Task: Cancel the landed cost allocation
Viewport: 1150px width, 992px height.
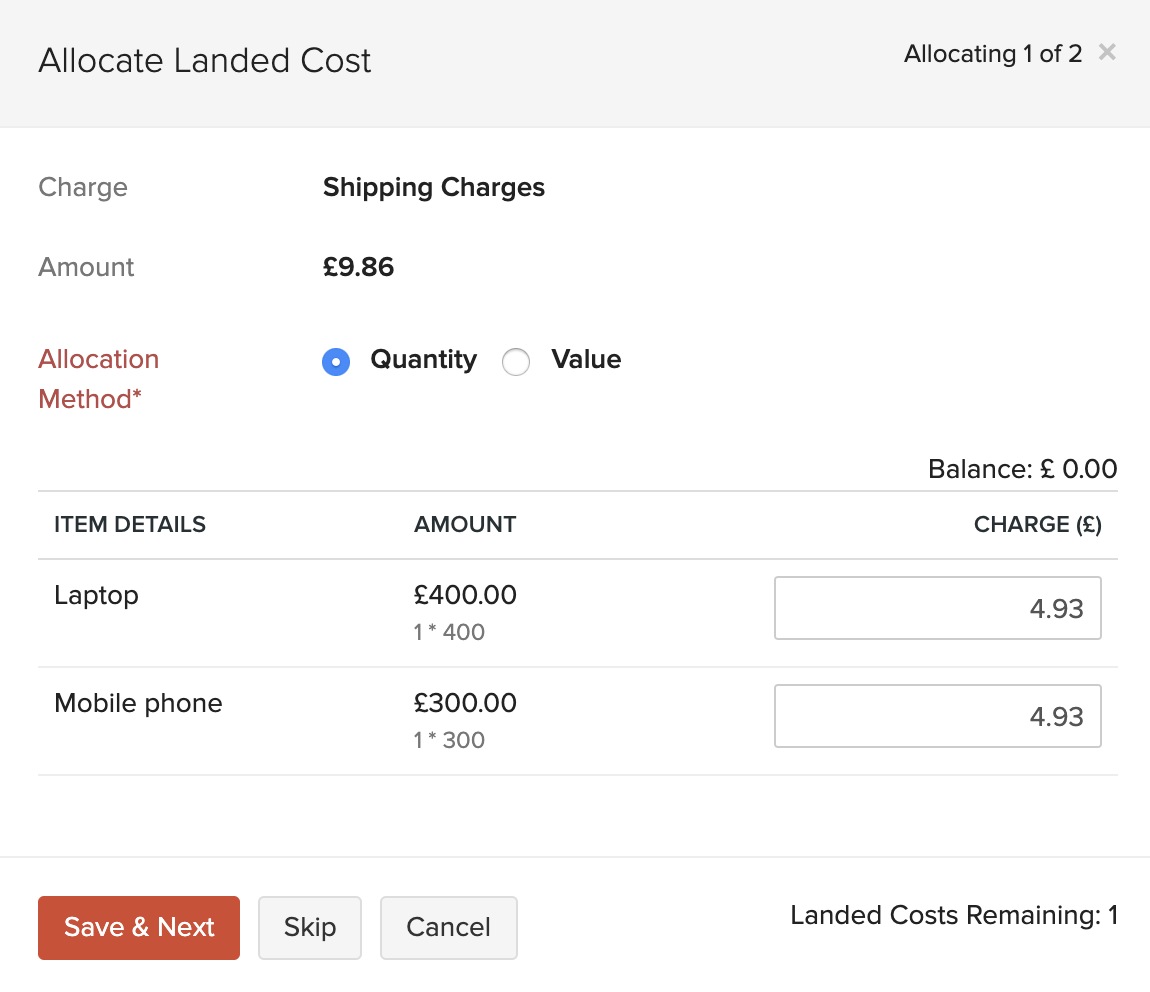Action: [448, 928]
